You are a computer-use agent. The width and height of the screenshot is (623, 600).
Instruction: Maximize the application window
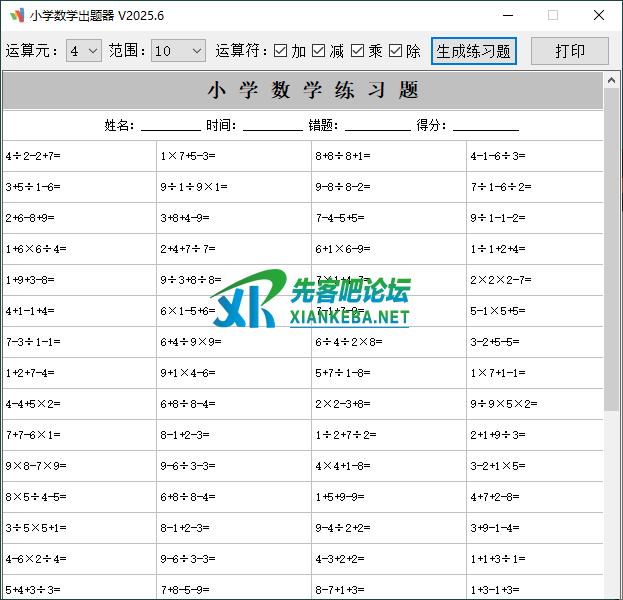tap(553, 16)
